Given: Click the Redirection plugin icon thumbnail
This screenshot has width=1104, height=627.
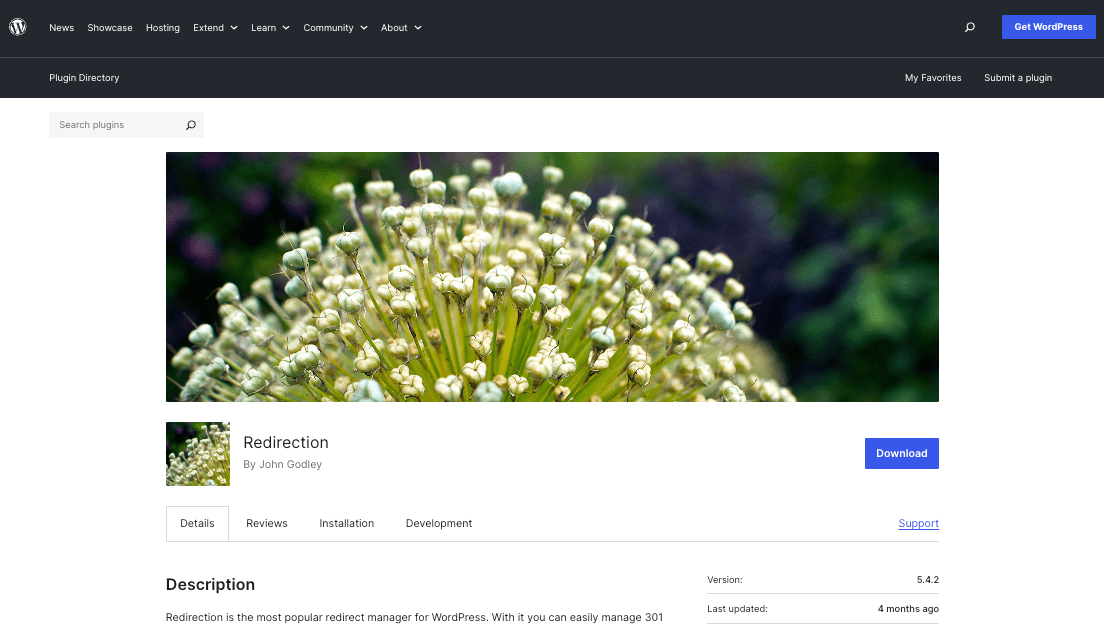Looking at the screenshot, I should pyautogui.click(x=198, y=454).
